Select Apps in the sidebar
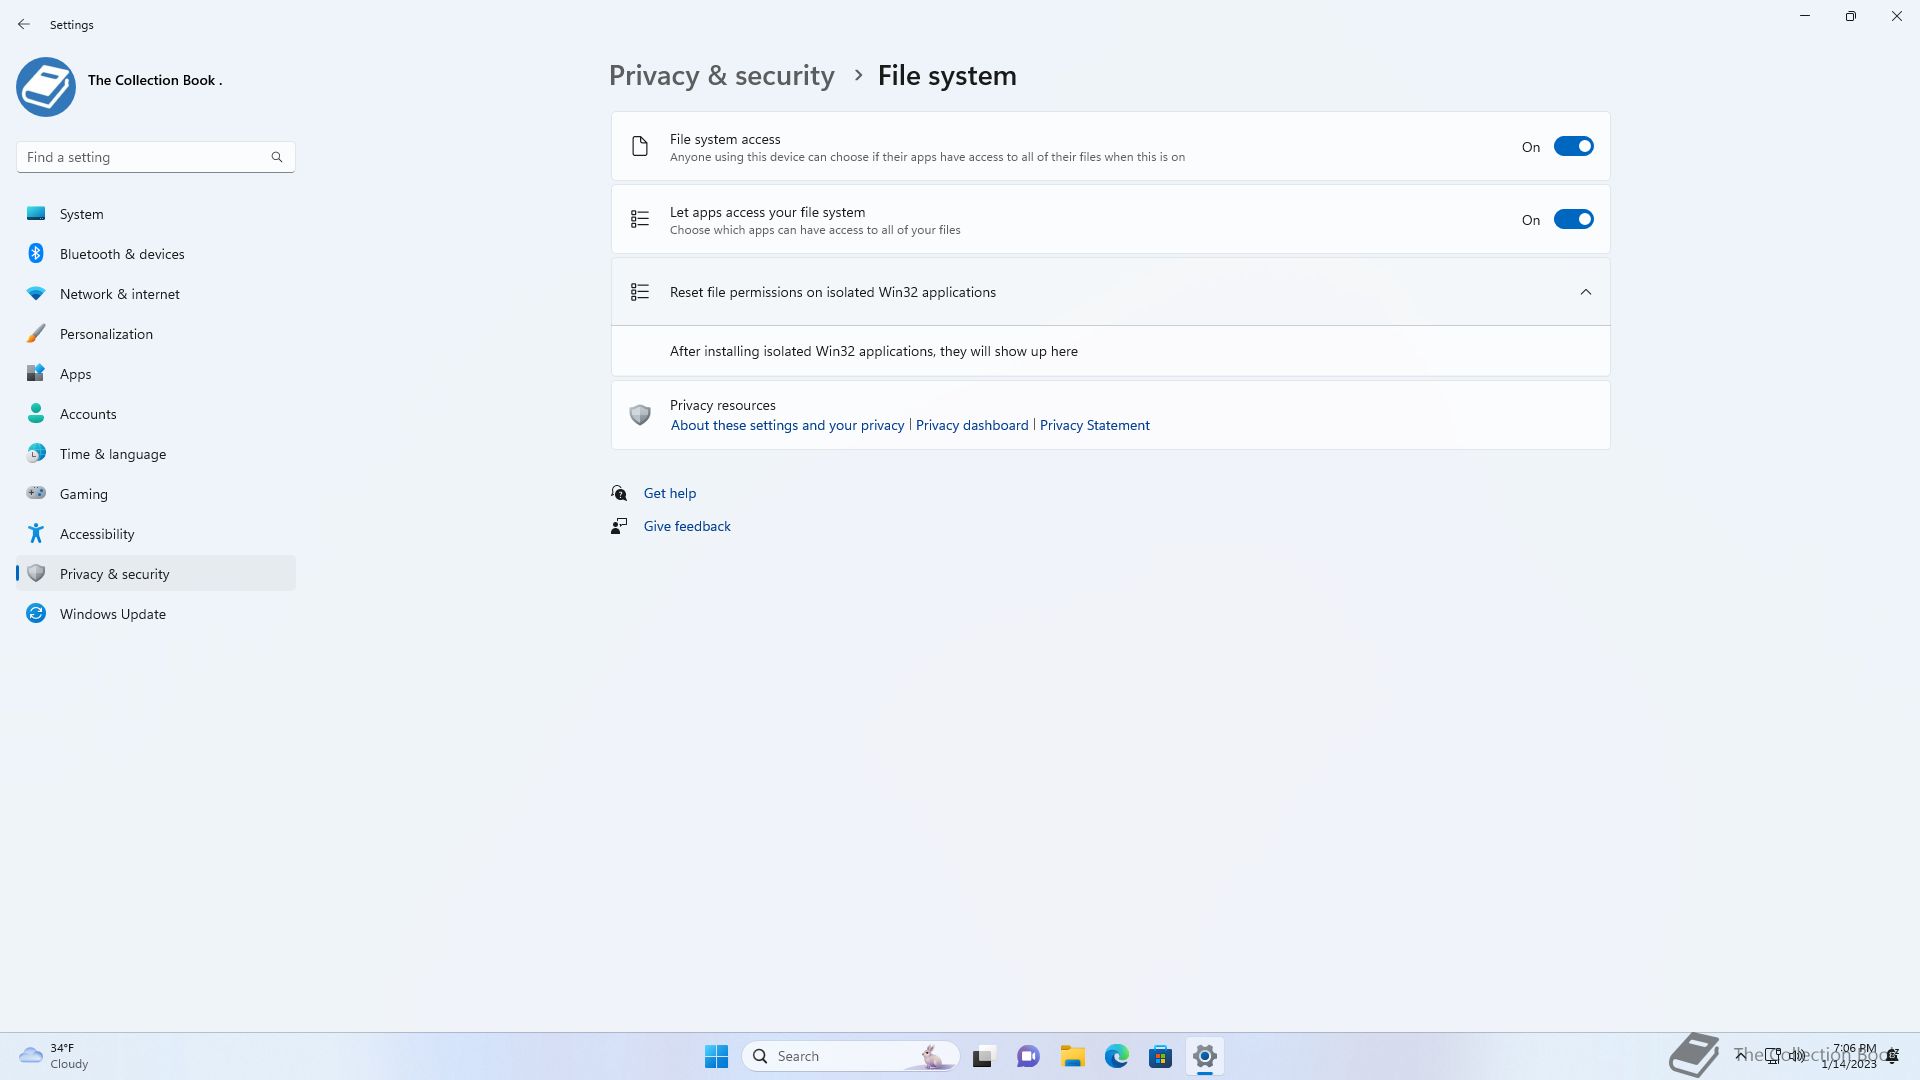Viewport: 1920px width, 1080px height. pyautogui.click(x=156, y=374)
